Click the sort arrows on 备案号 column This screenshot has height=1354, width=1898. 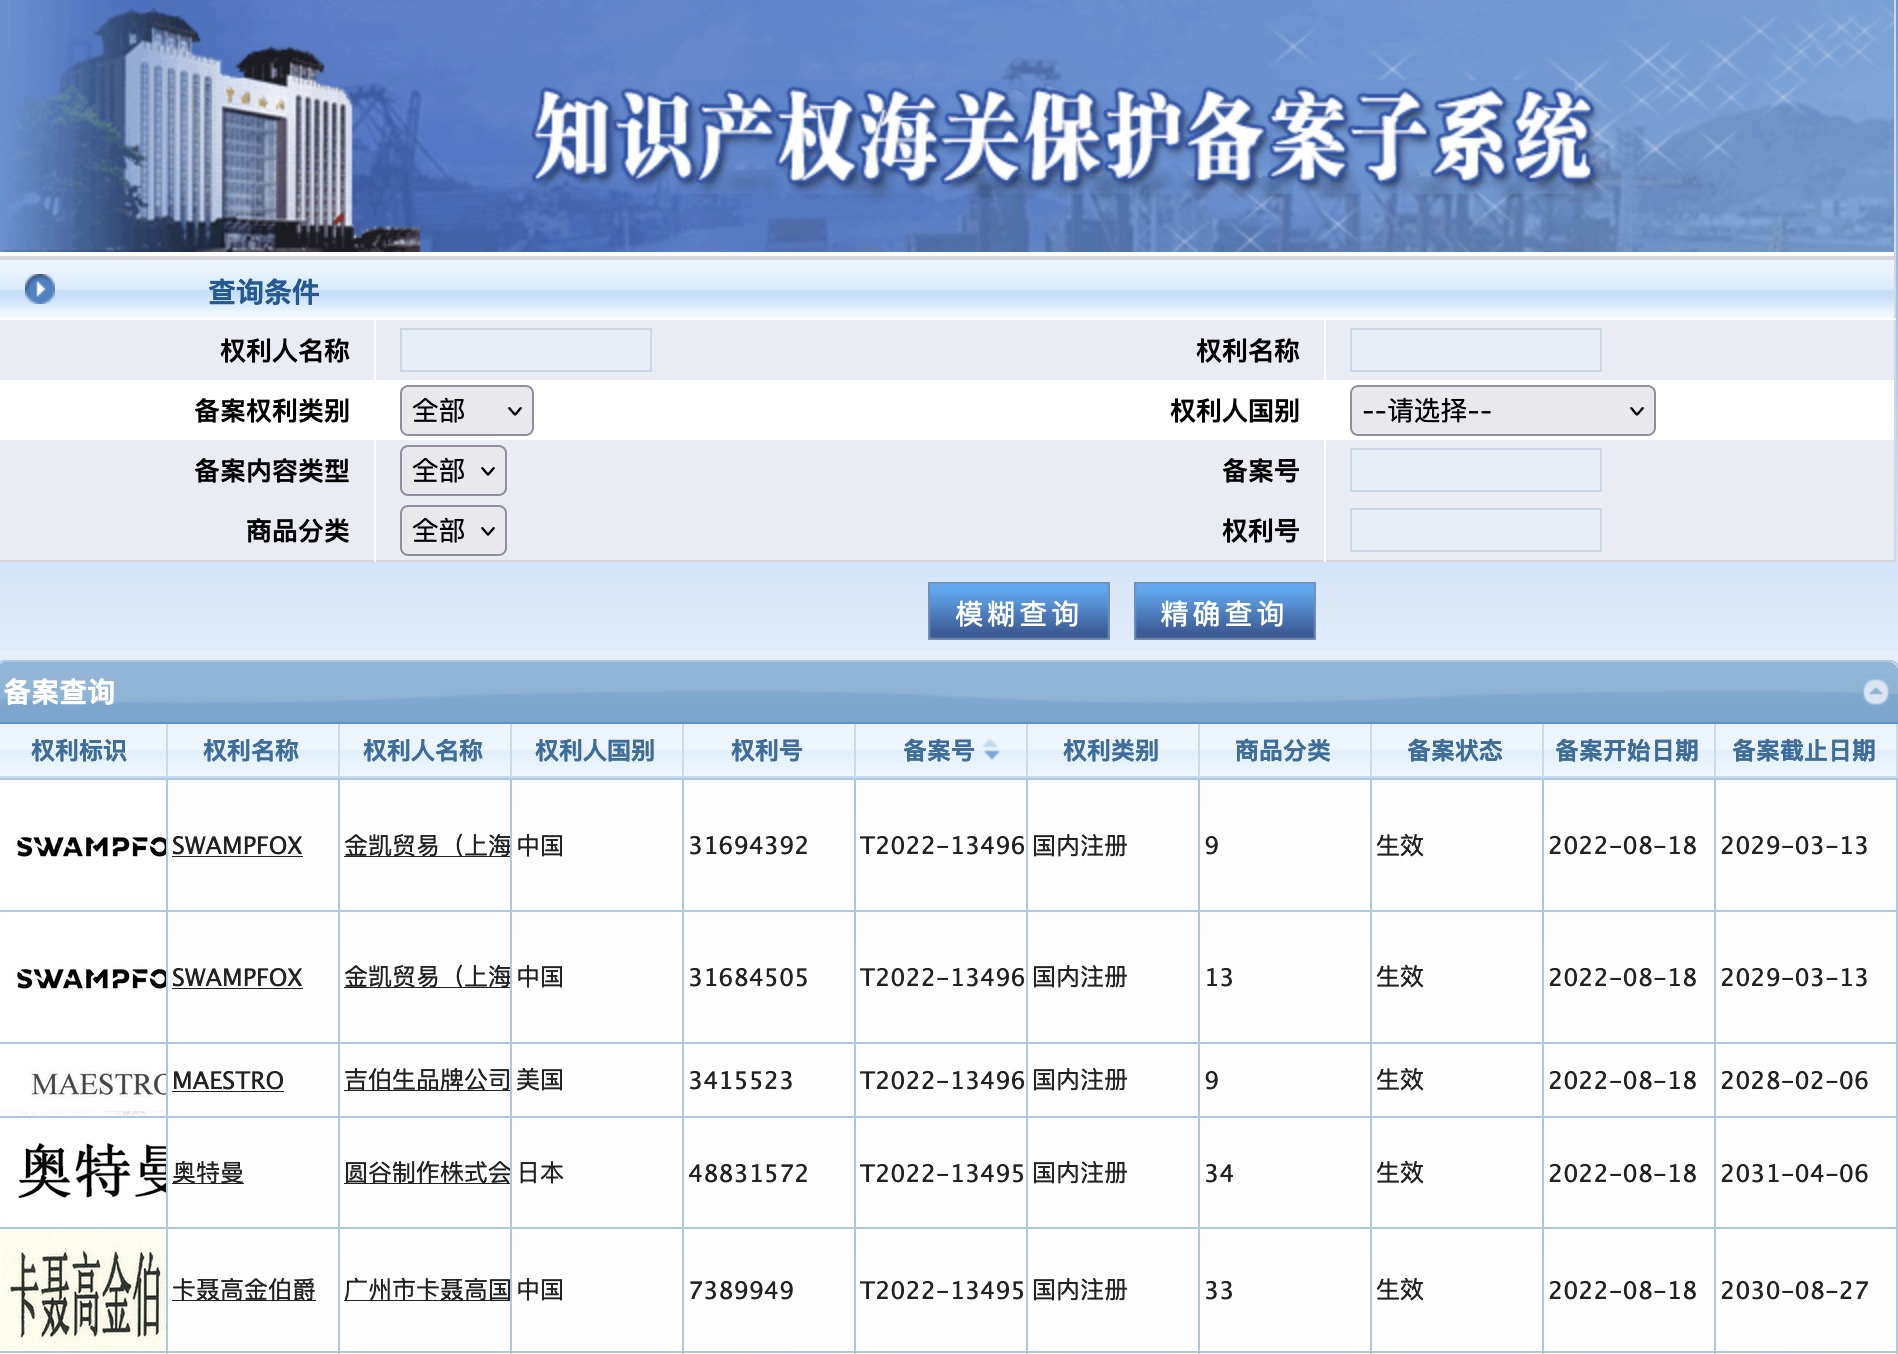click(990, 751)
